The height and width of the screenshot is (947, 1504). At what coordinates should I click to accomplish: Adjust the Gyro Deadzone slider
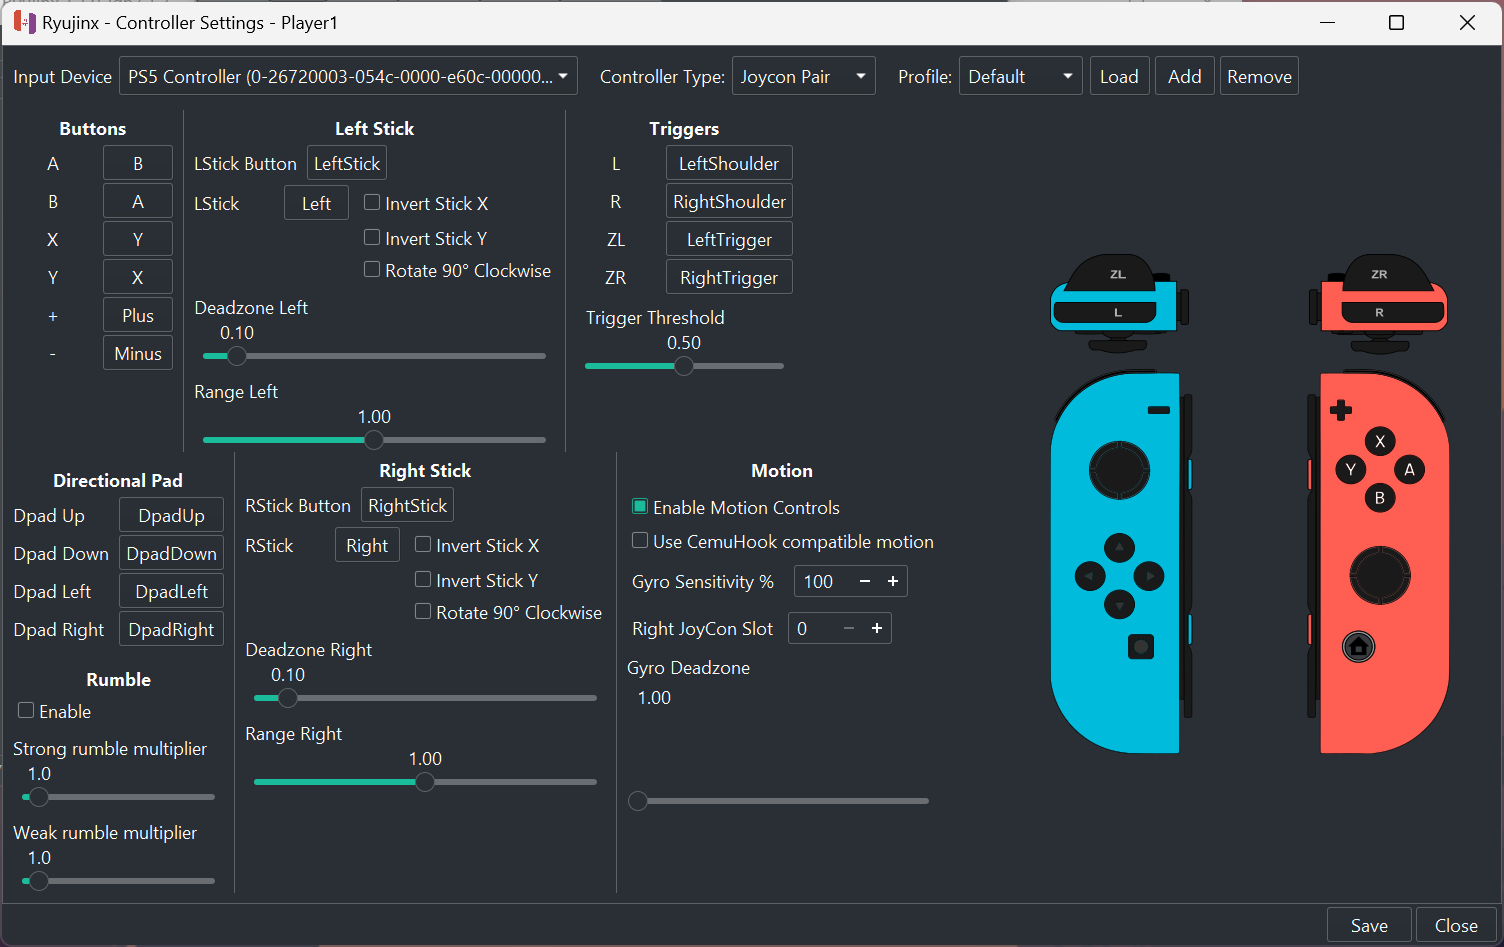pyautogui.click(x=778, y=801)
